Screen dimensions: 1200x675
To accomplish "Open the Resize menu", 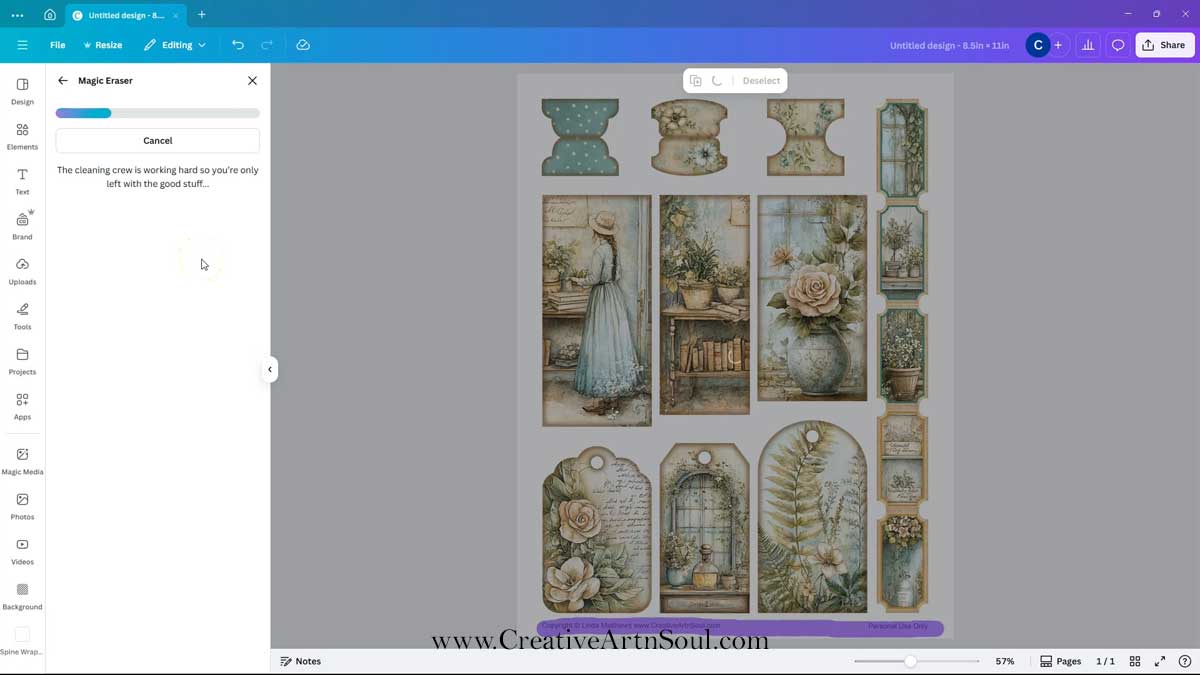I will point(103,45).
